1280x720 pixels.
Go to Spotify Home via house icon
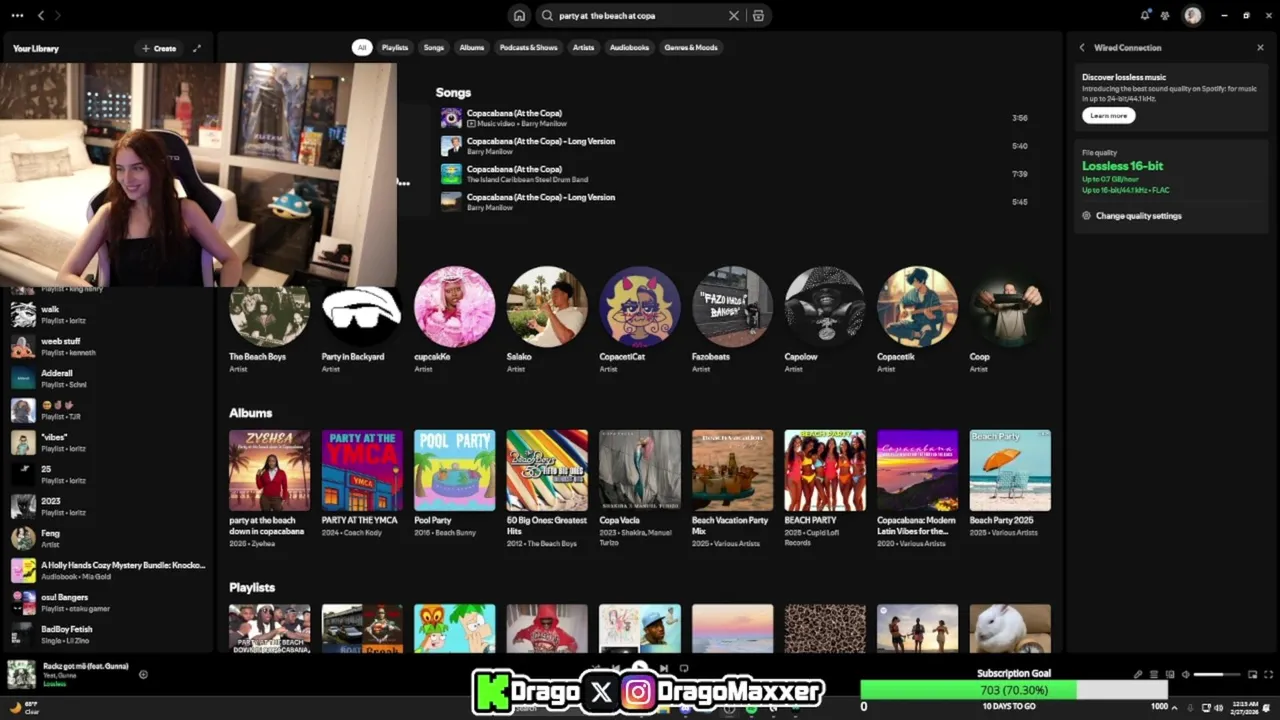click(519, 16)
